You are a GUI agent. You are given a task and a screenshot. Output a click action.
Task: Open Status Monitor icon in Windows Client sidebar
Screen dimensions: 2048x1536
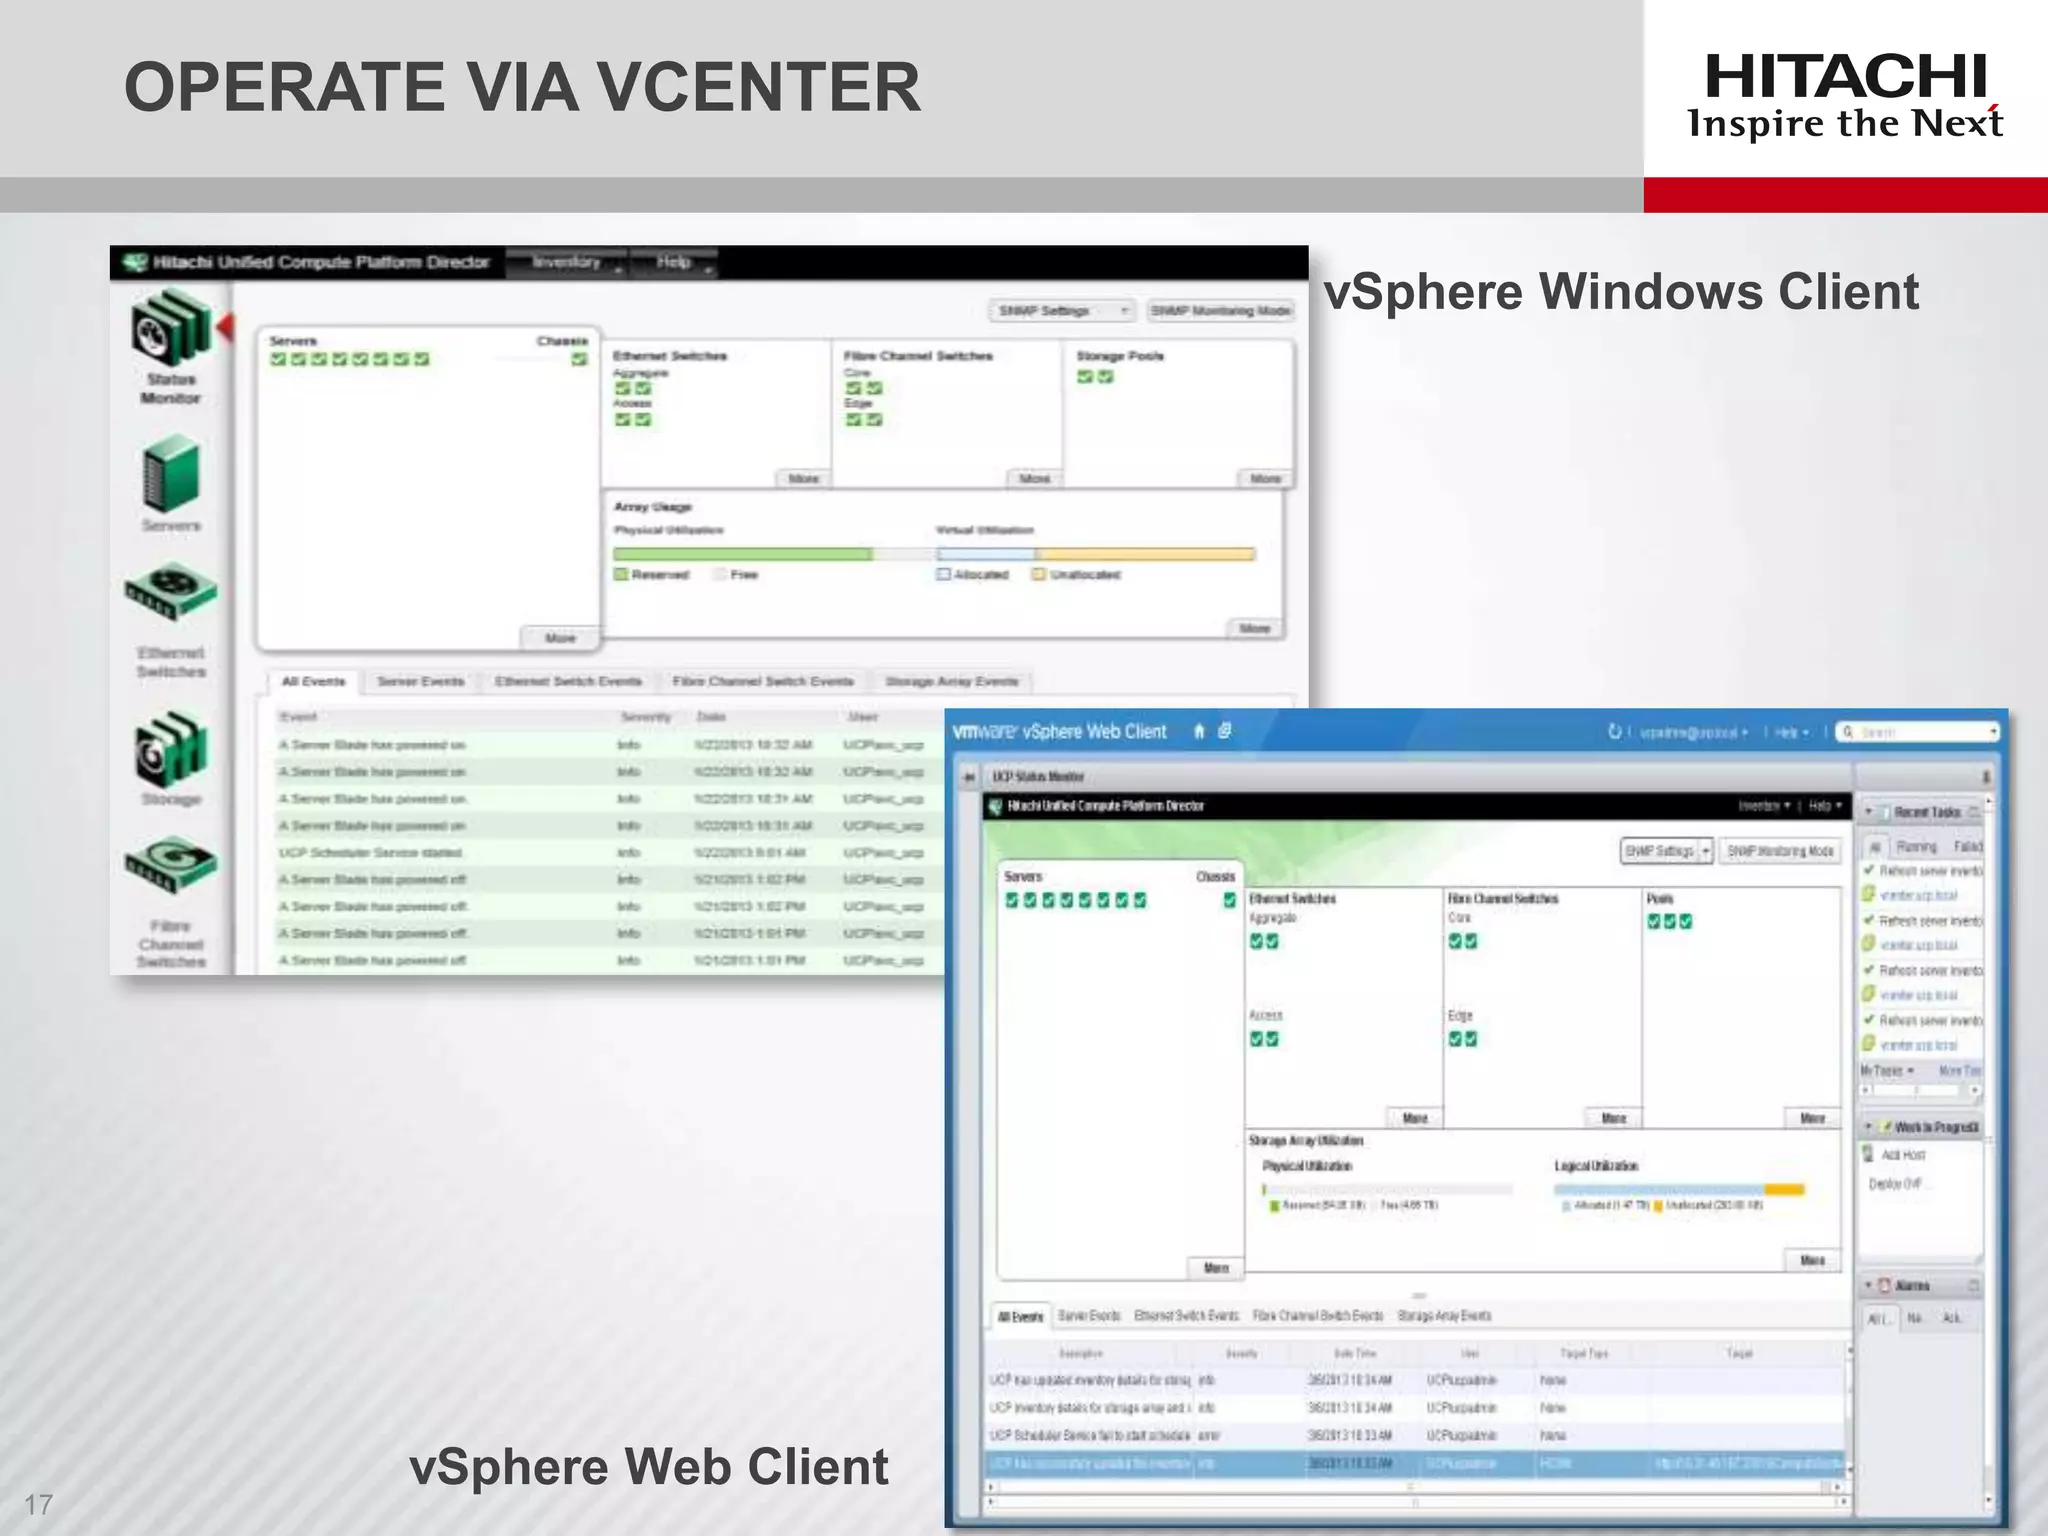[x=171, y=328]
